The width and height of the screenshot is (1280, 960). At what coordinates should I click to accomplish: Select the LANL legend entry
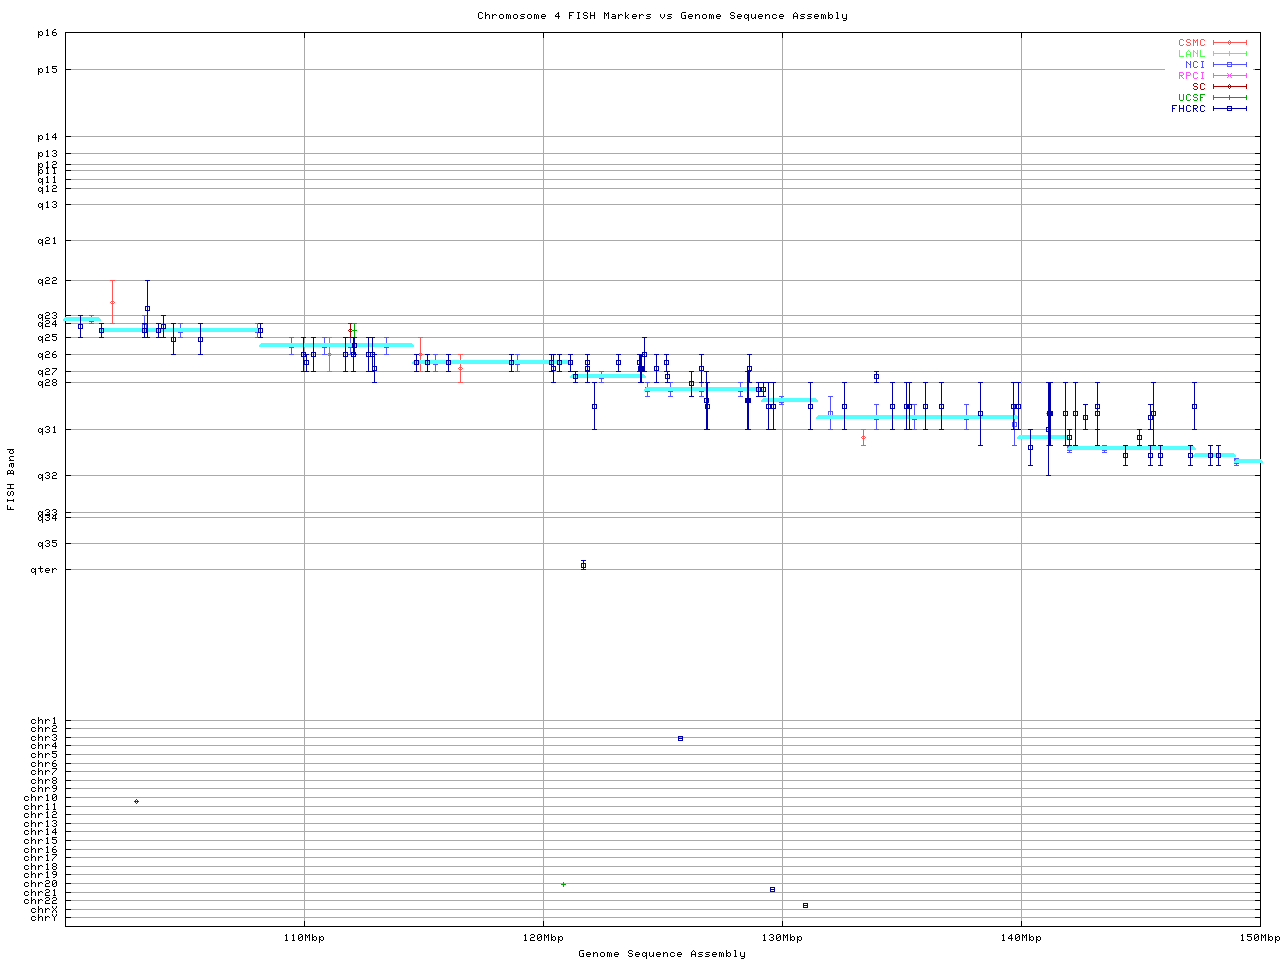(x=1191, y=54)
